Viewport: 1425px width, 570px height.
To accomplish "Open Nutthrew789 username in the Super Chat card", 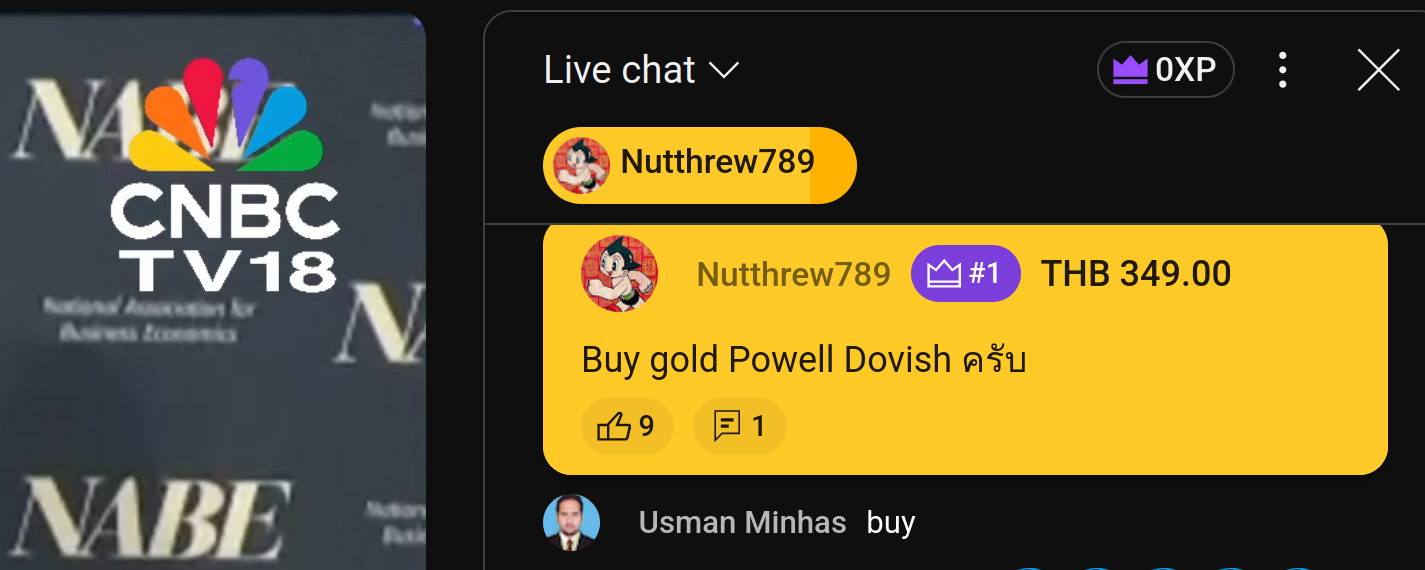I will coord(793,274).
